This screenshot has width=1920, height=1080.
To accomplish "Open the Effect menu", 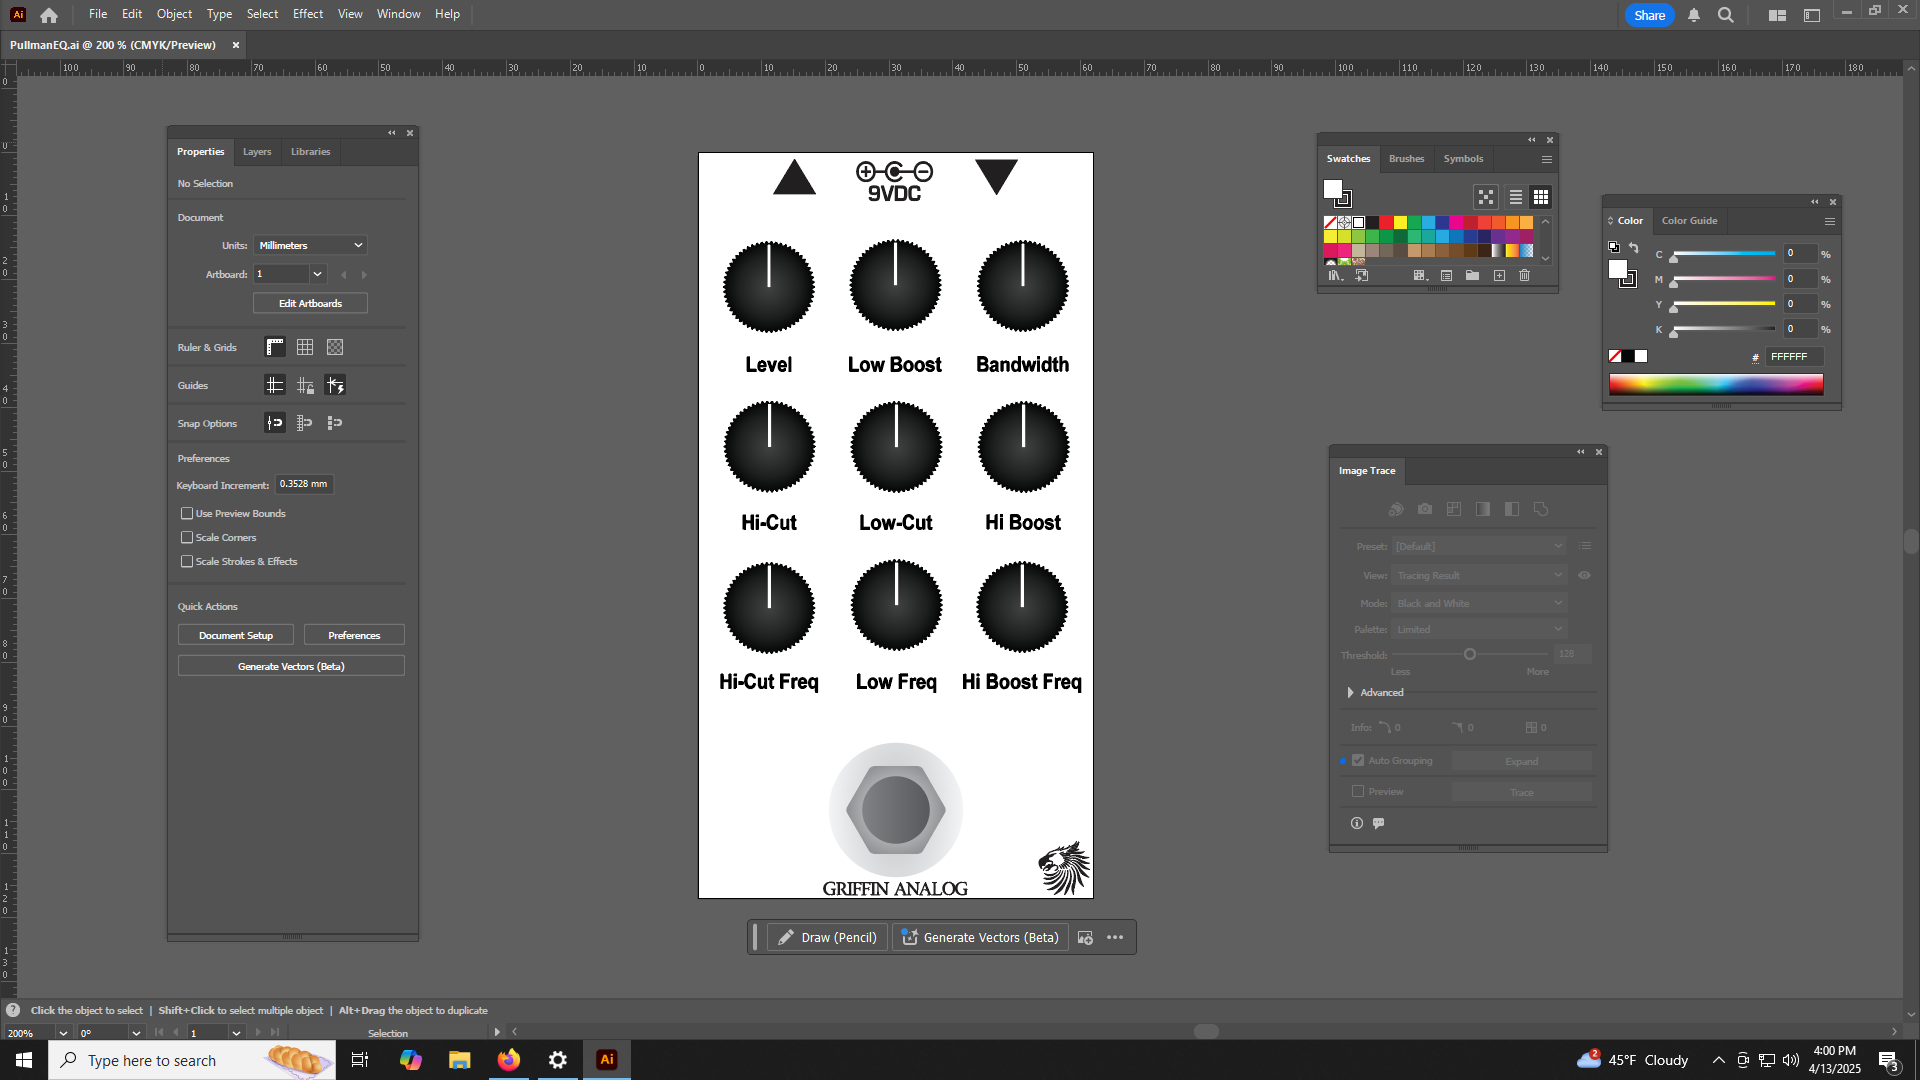I will (x=307, y=14).
